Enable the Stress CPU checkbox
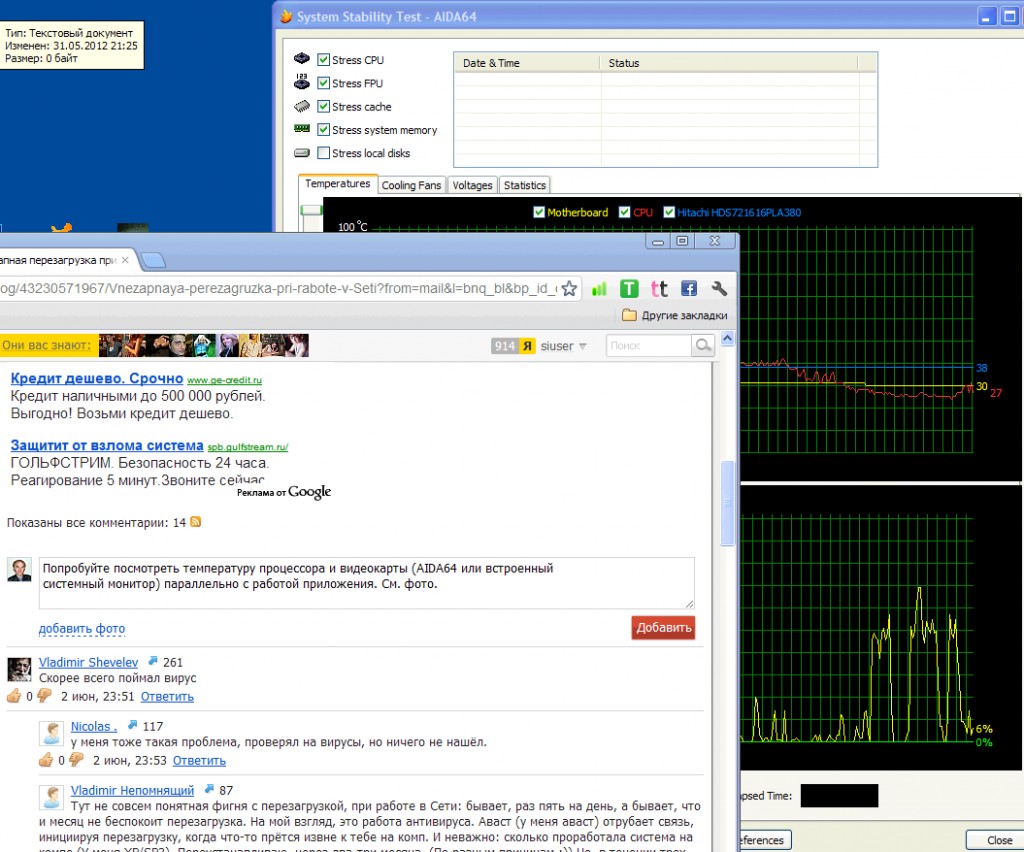Image resolution: width=1024 pixels, height=852 pixels. point(323,59)
